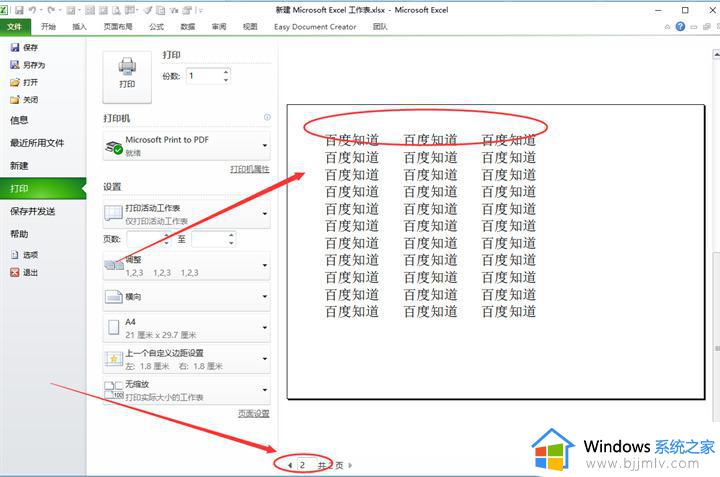Switch to 开始 (Home) ribbon tab

point(48,27)
